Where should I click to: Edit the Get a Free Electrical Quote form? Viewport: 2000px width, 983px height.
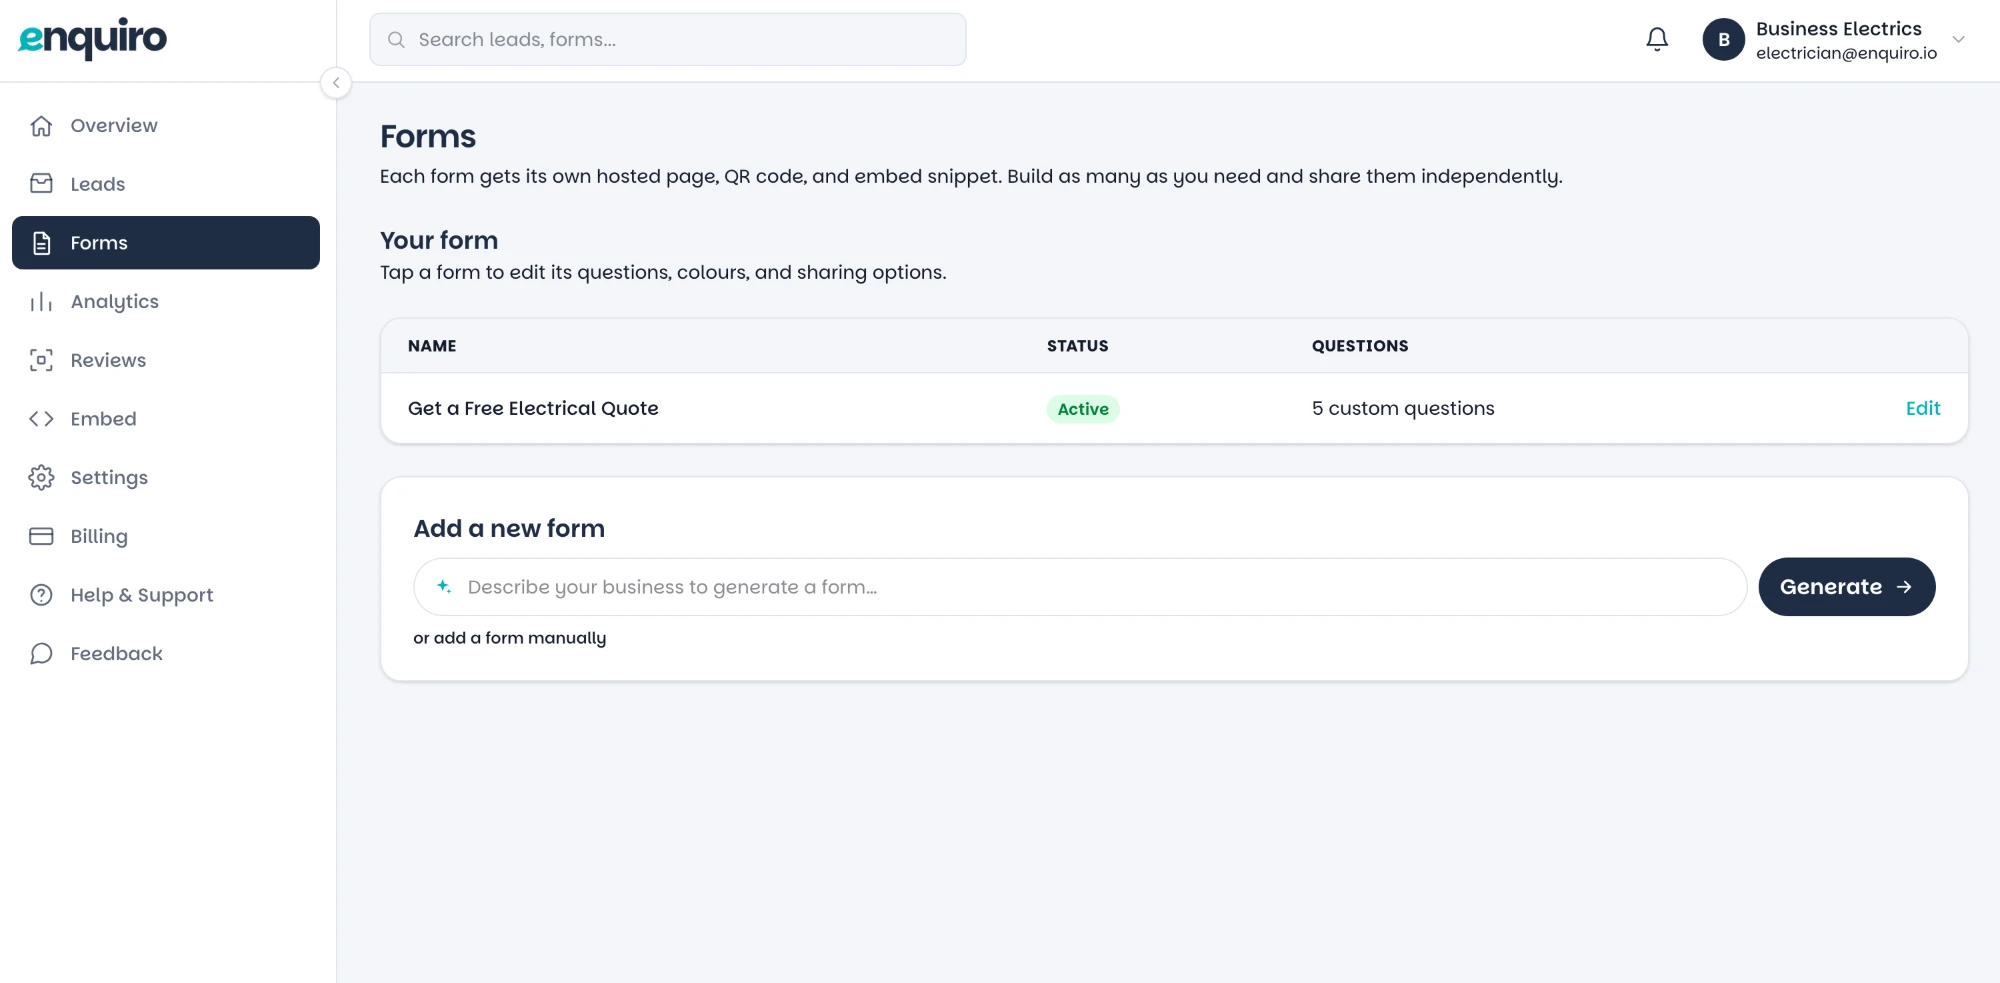click(1922, 408)
